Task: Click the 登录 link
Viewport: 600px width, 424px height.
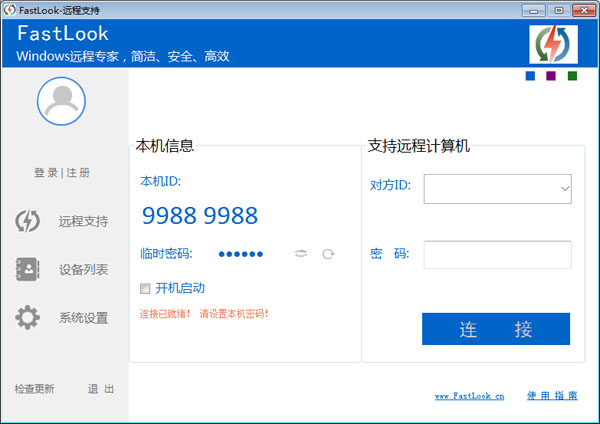Action: (46, 173)
